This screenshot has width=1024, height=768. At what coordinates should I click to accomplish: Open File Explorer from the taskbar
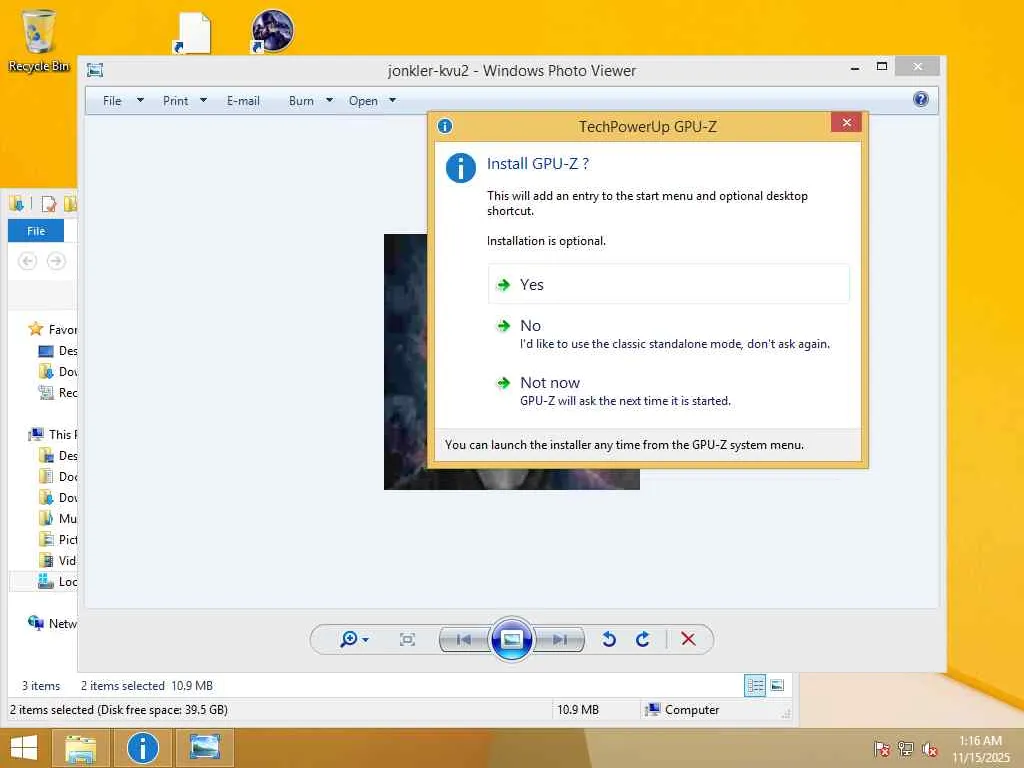(x=80, y=748)
